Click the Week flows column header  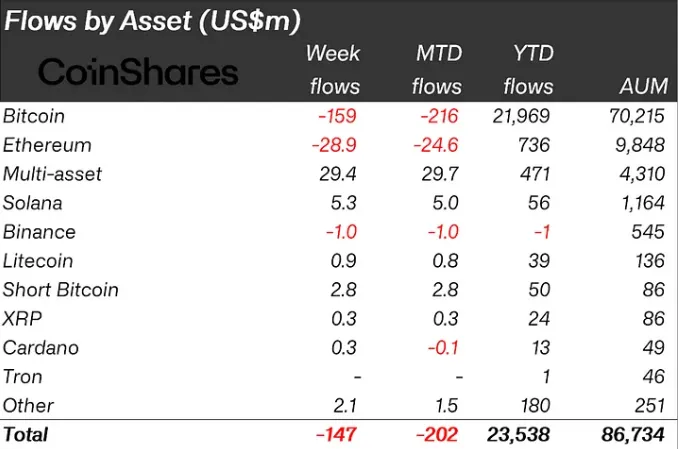(333, 70)
